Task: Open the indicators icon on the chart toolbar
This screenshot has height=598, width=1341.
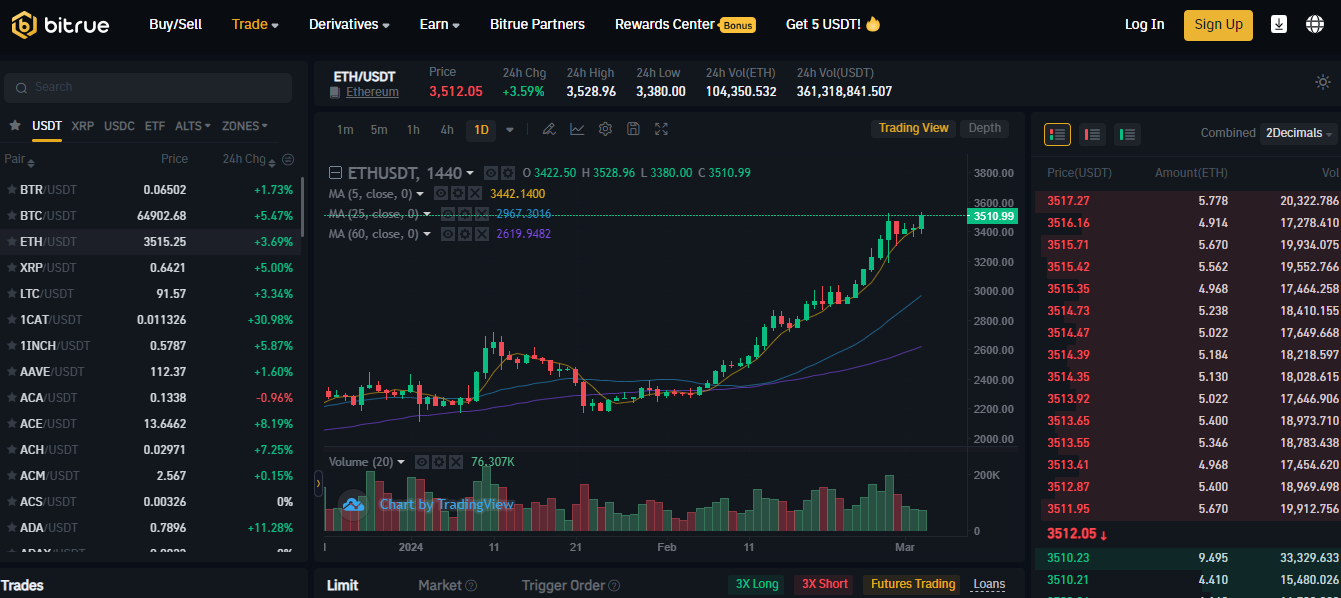Action: 576,129
